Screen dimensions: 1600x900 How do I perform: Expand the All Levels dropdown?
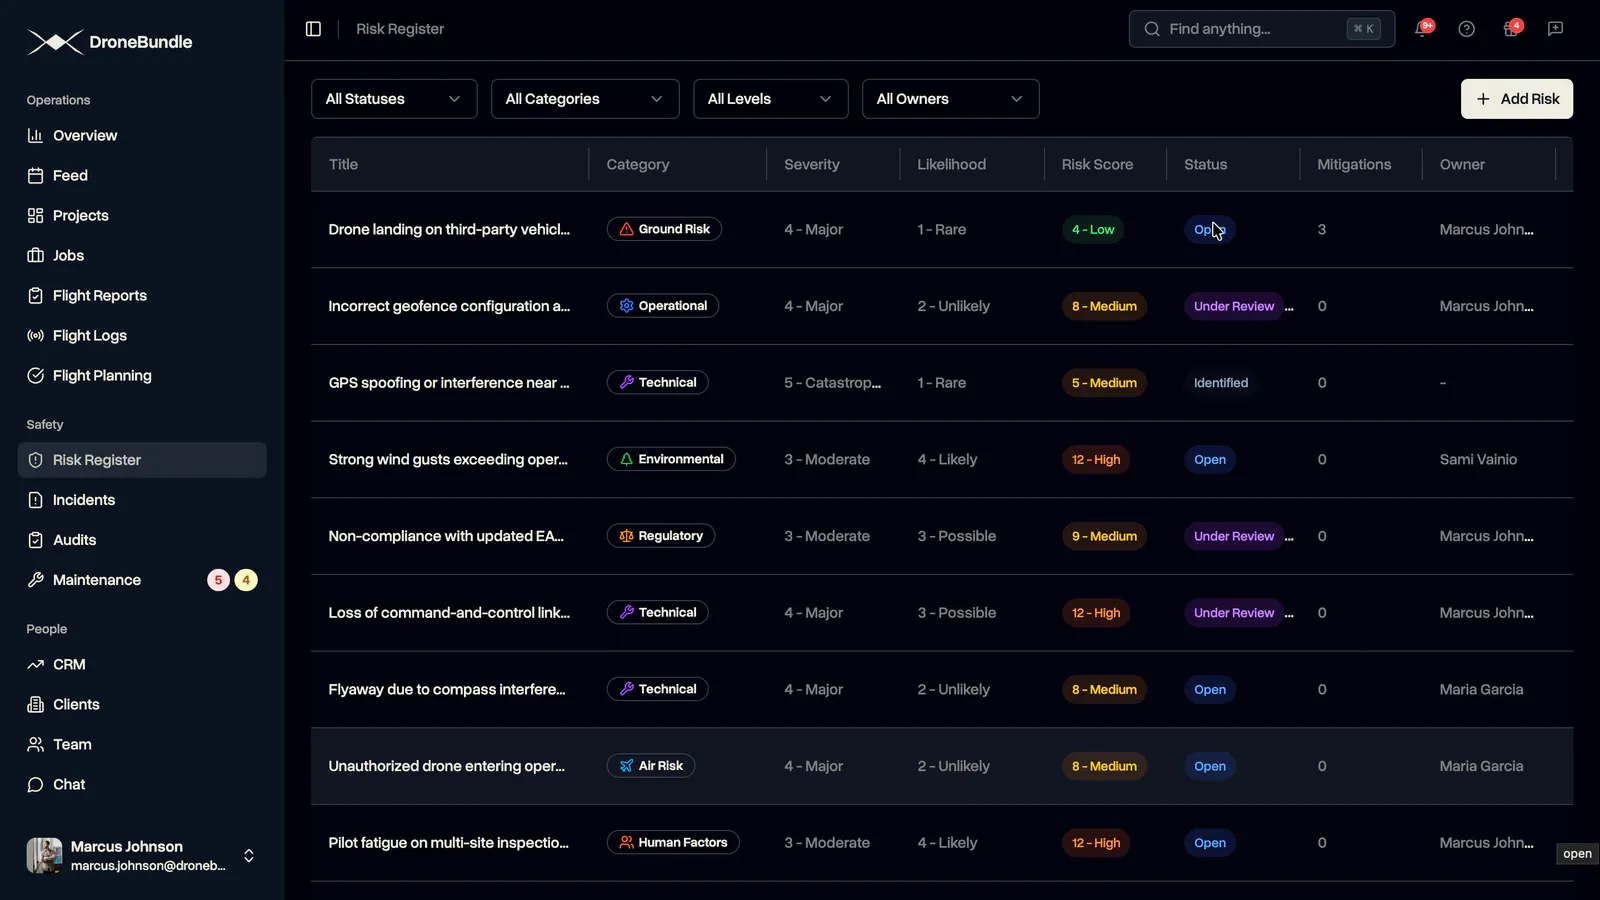(x=770, y=99)
